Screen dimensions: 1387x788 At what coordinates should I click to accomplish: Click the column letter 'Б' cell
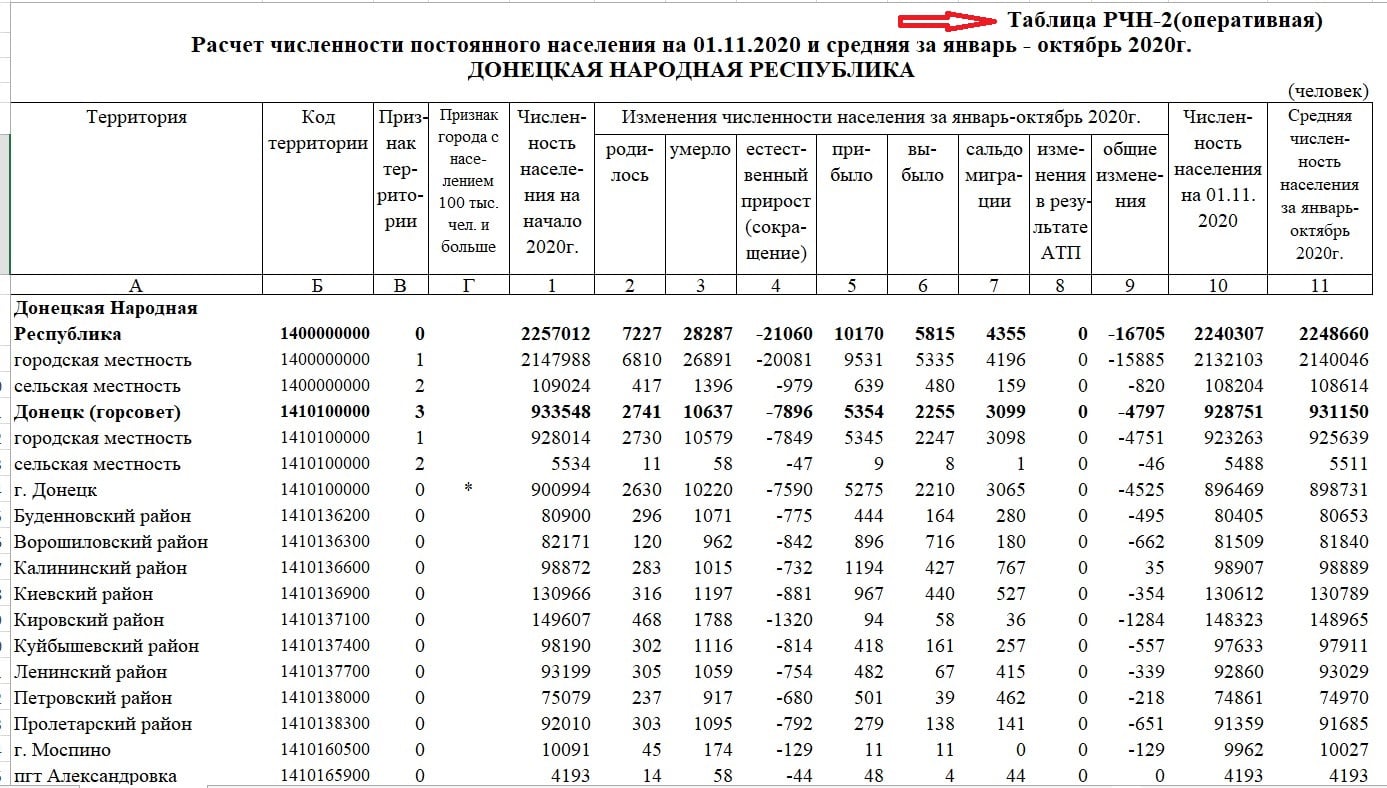tap(317, 286)
